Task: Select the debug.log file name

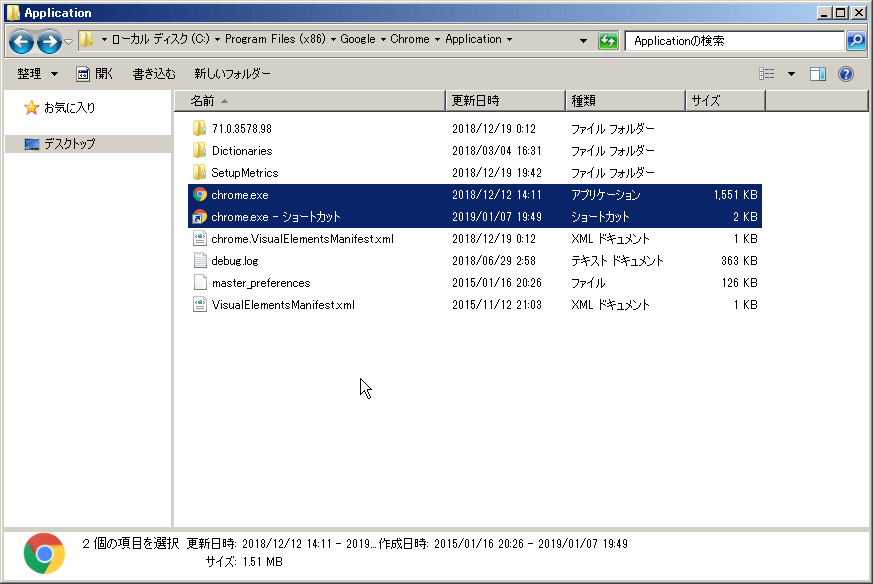Action: pyautogui.click(x=235, y=261)
